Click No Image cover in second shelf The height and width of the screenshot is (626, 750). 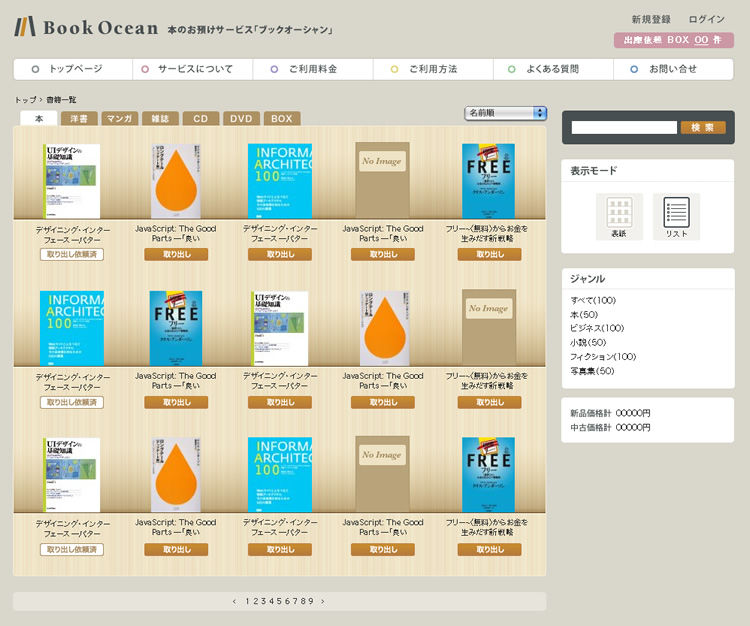[489, 327]
